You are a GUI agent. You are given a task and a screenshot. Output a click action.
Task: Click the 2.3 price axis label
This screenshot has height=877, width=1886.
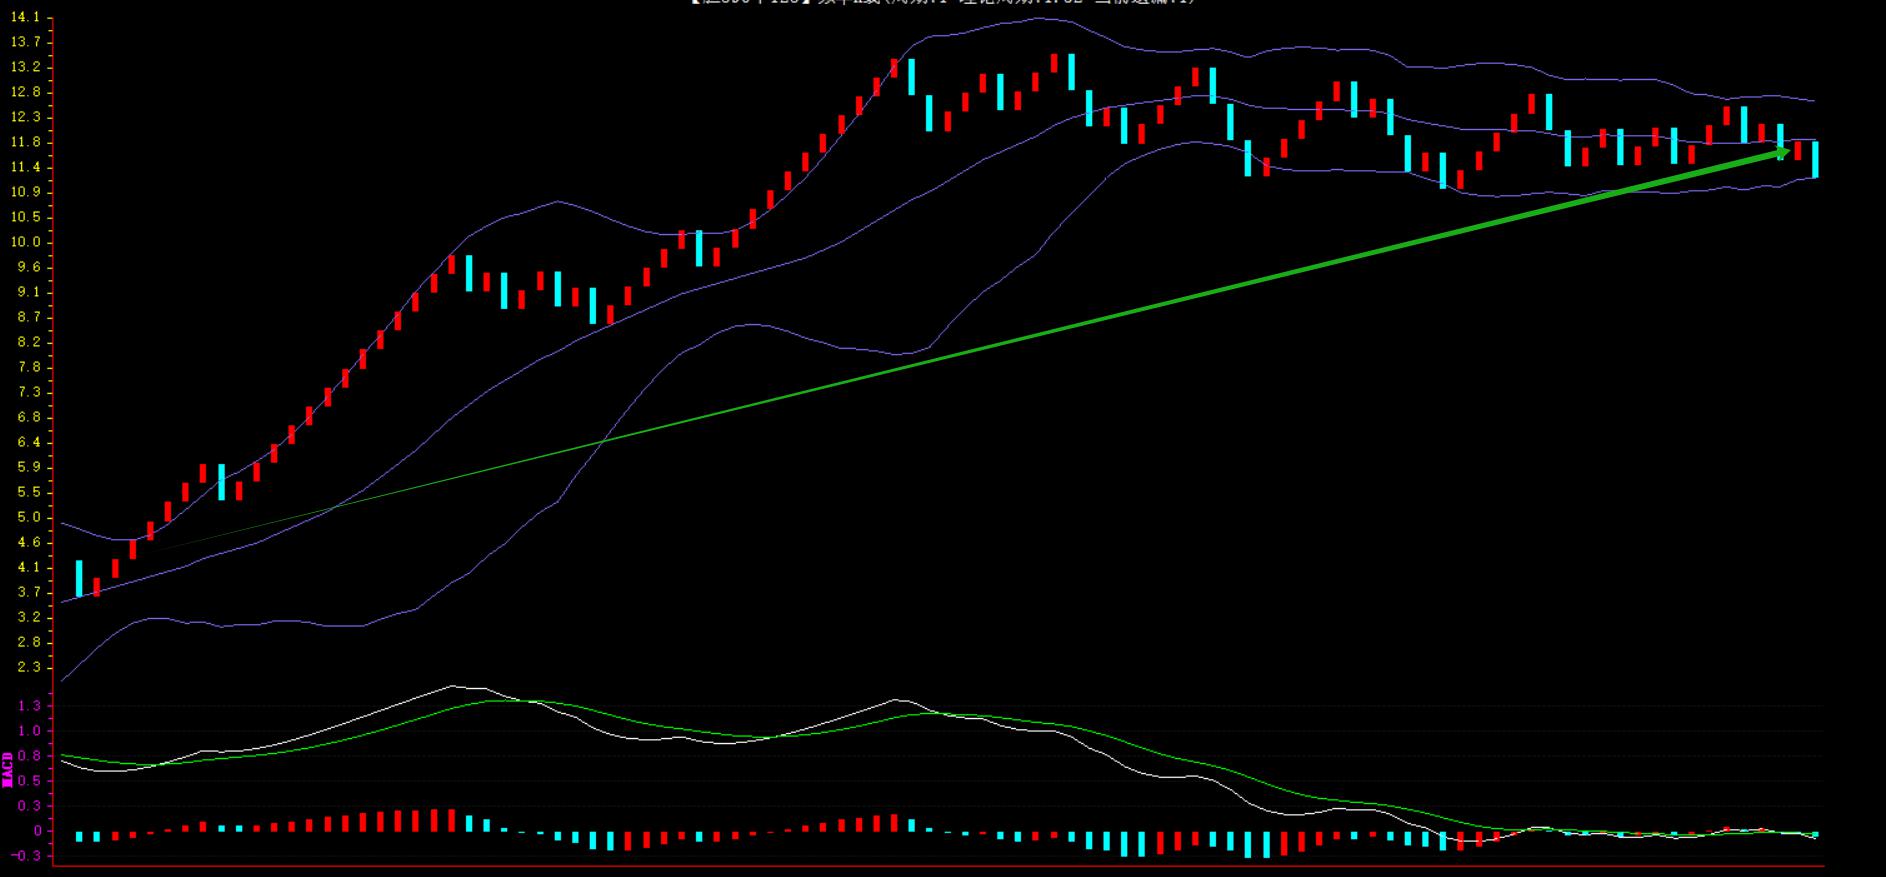pos(29,667)
